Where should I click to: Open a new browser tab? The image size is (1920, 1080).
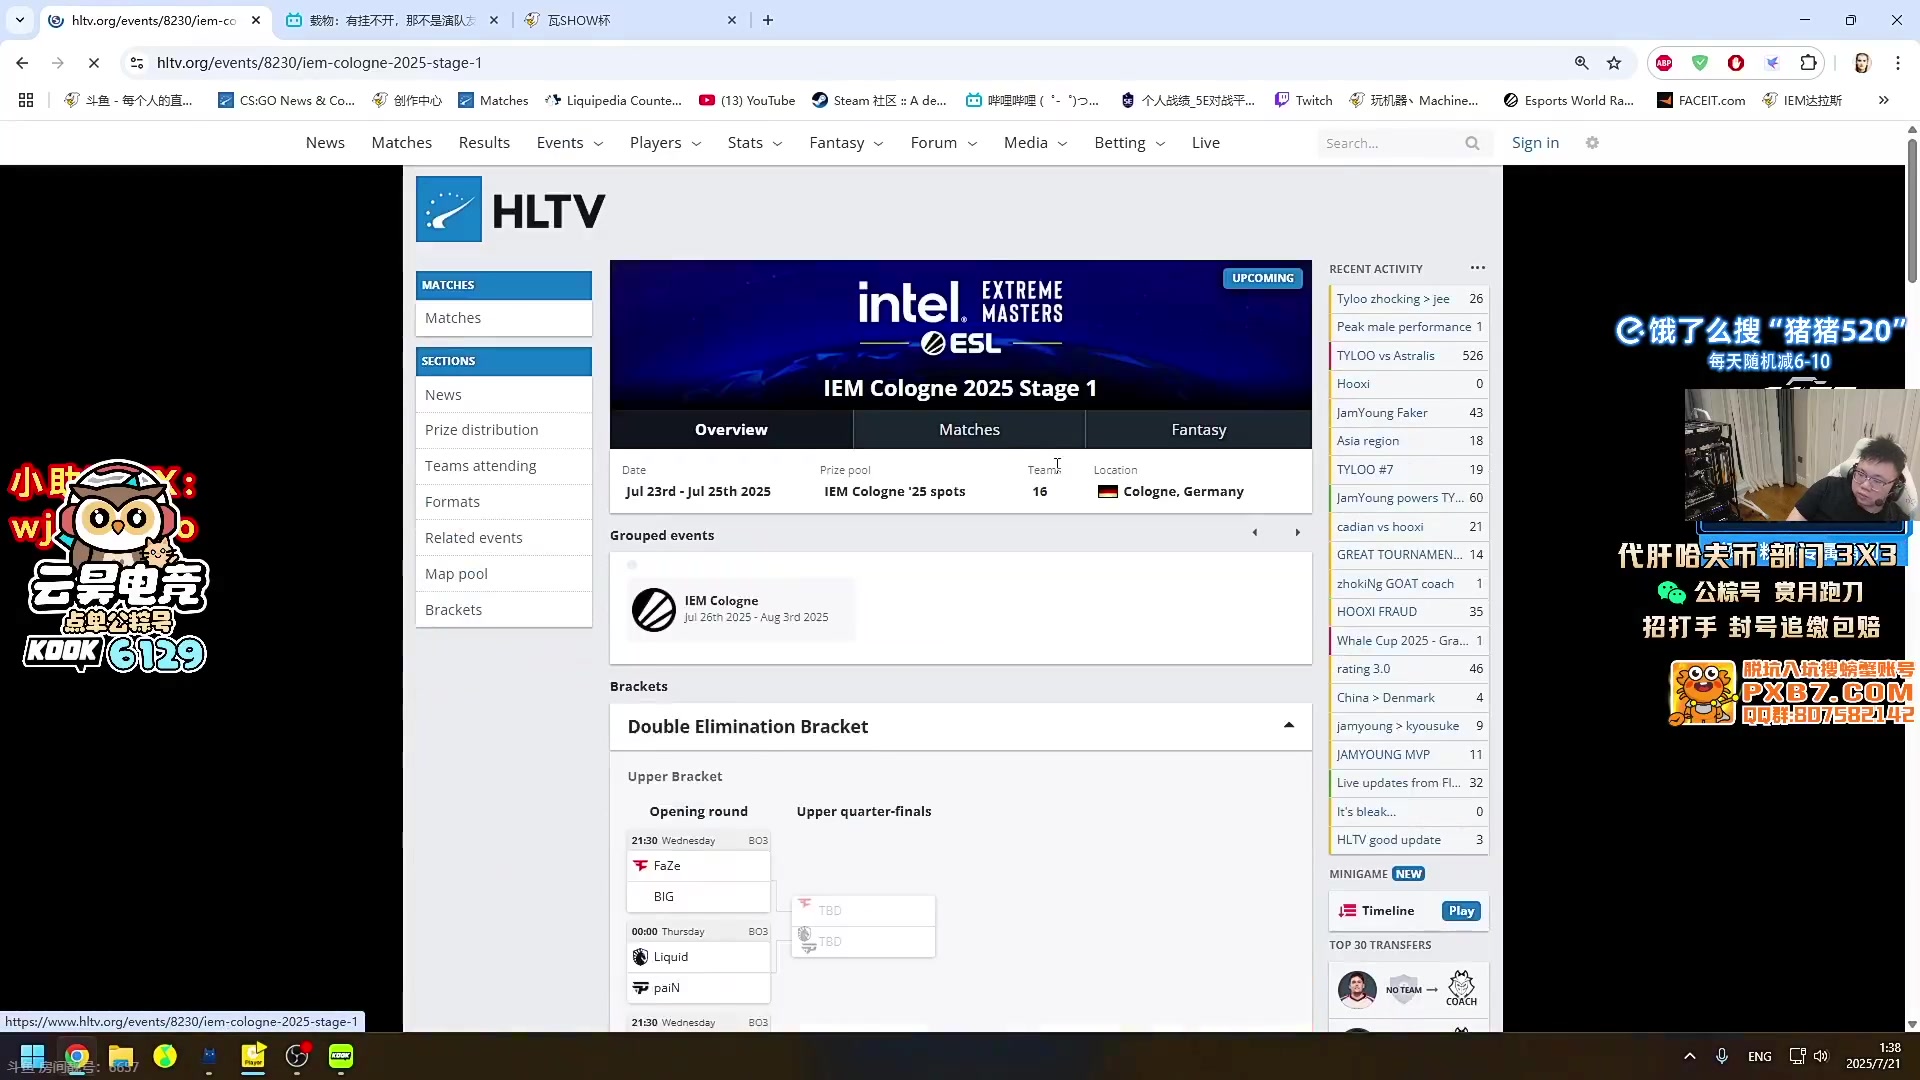[768, 20]
